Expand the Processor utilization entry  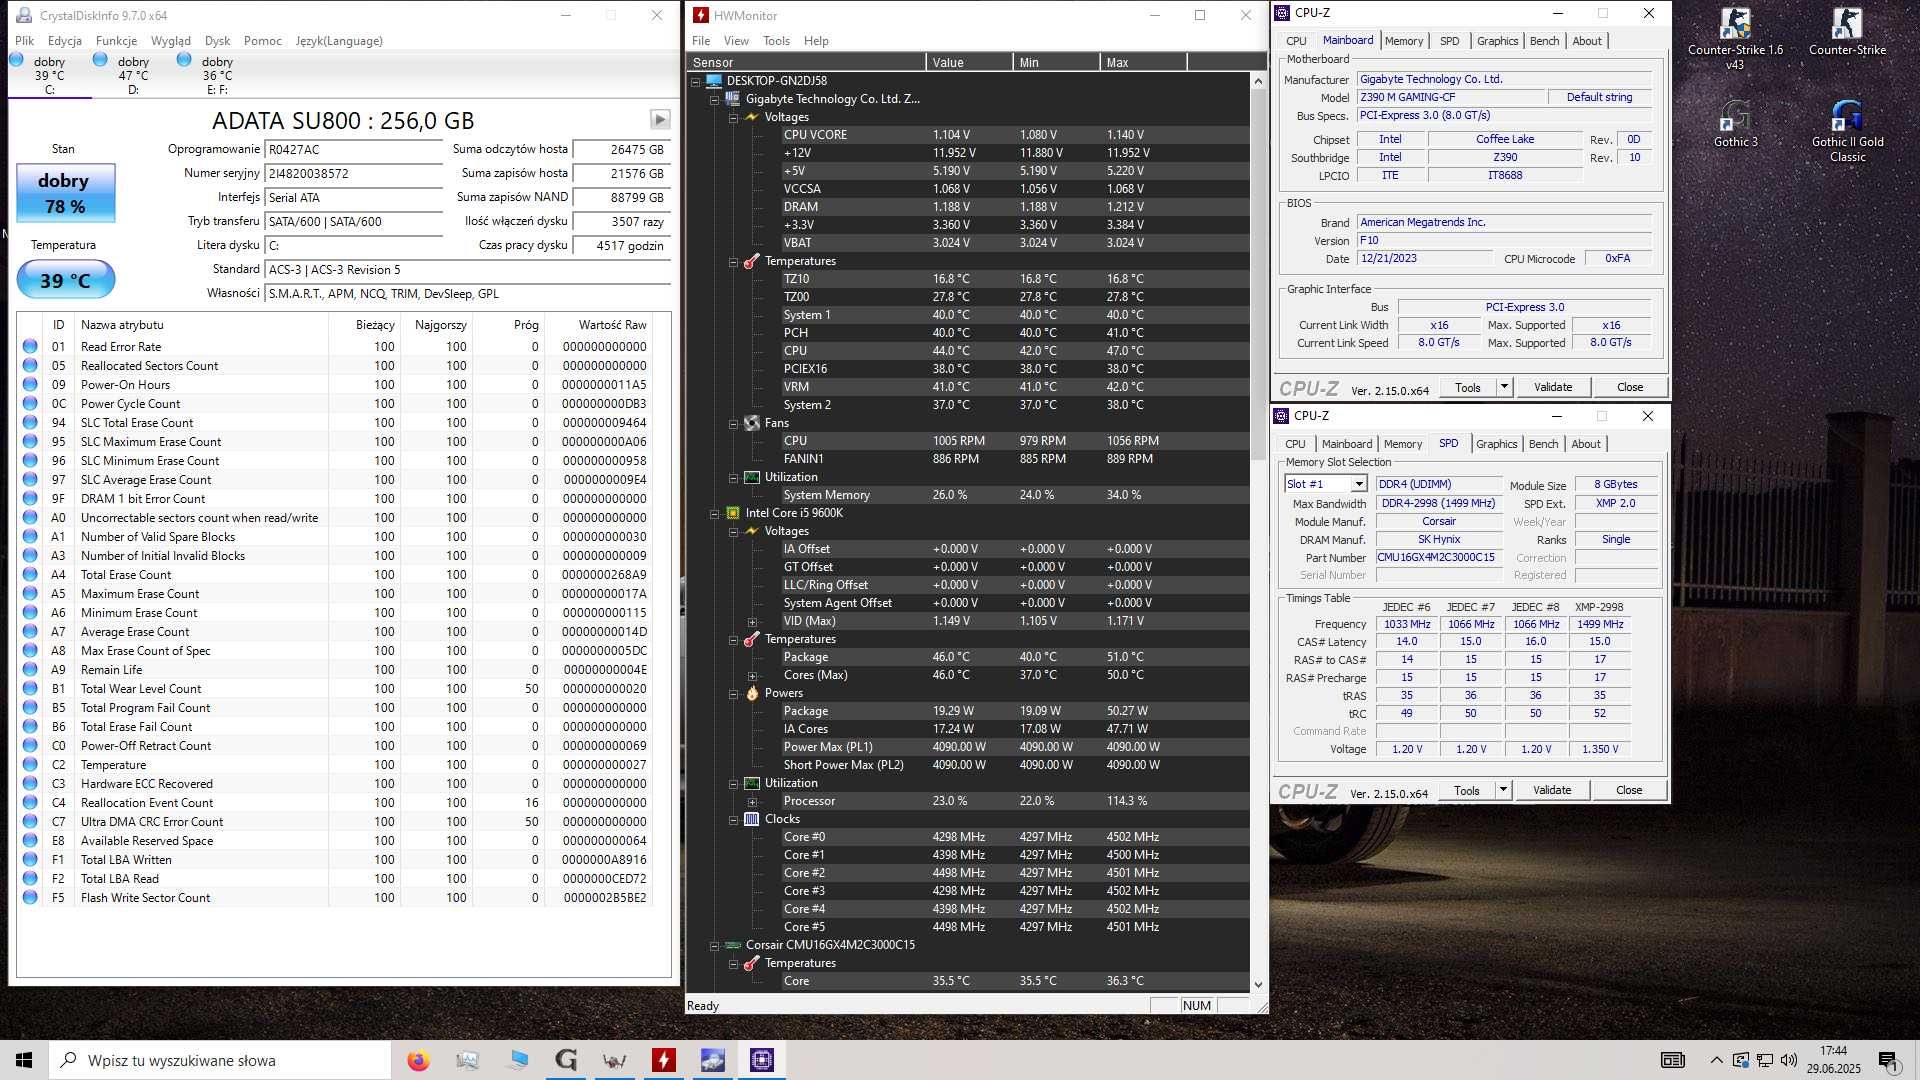(752, 801)
